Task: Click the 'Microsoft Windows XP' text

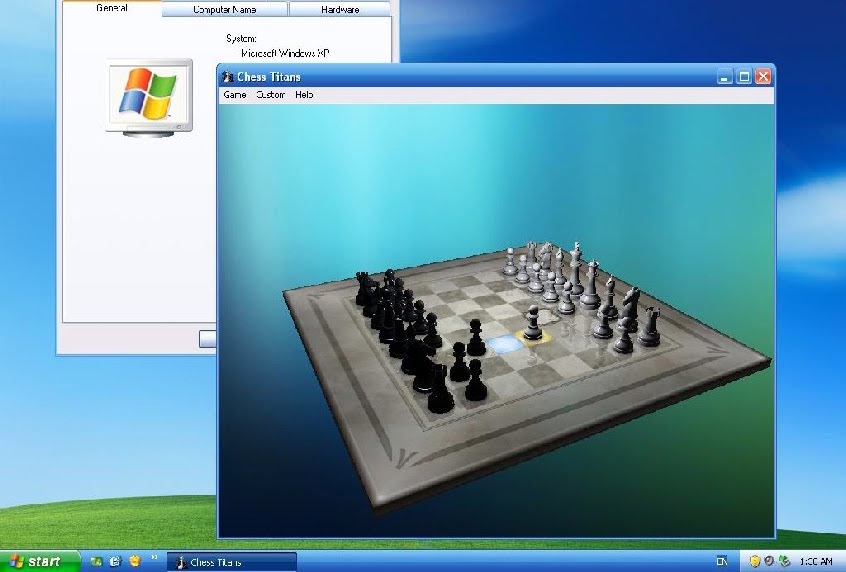Action: (x=285, y=53)
